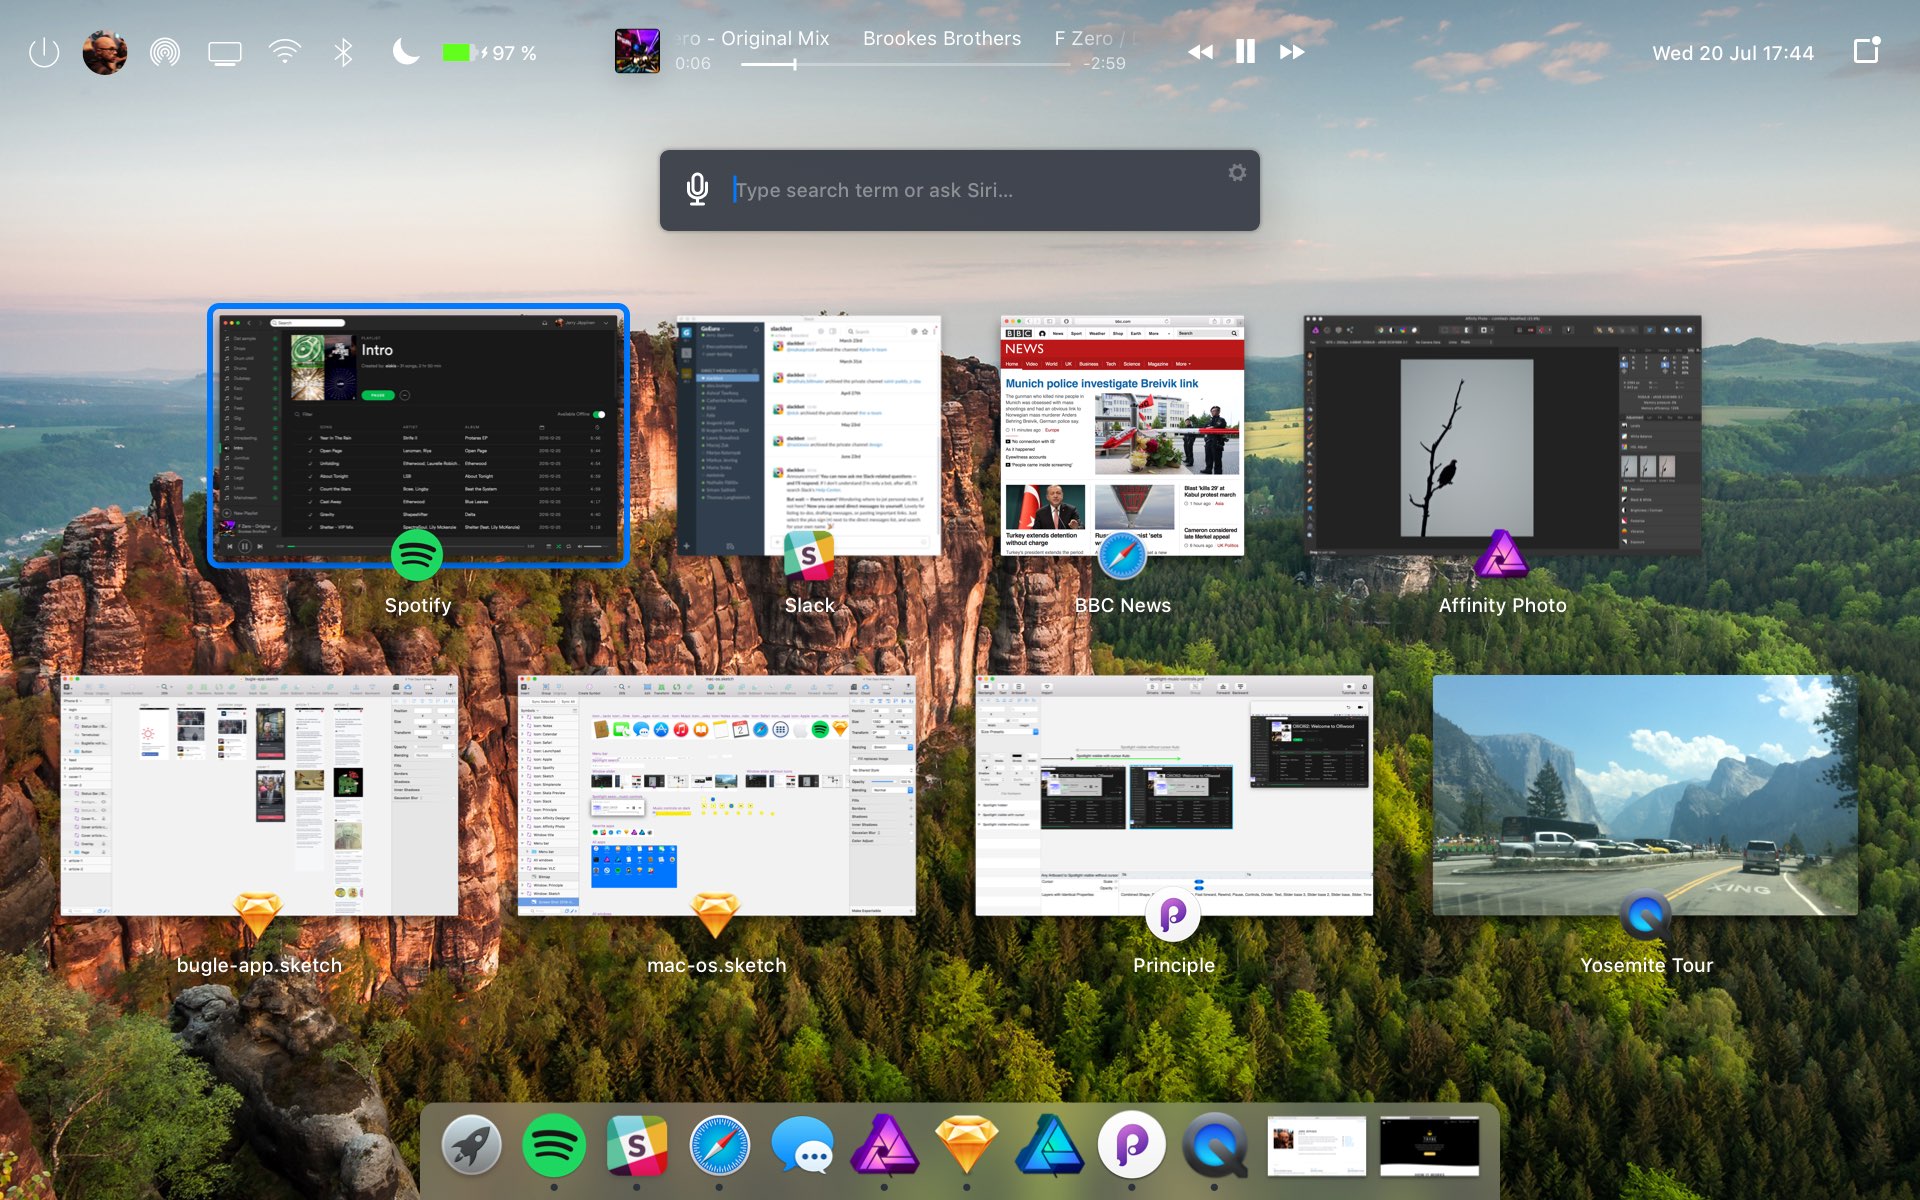Viewport: 1920px width, 1200px height.
Task: Open the Video tab on BBC News
Action: click(1032, 364)
